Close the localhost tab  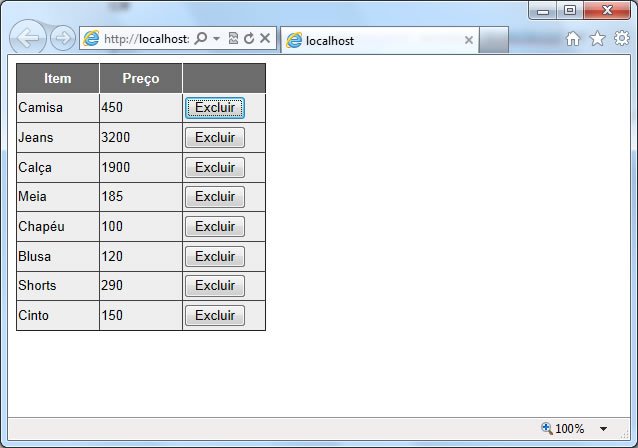(469, 40)
